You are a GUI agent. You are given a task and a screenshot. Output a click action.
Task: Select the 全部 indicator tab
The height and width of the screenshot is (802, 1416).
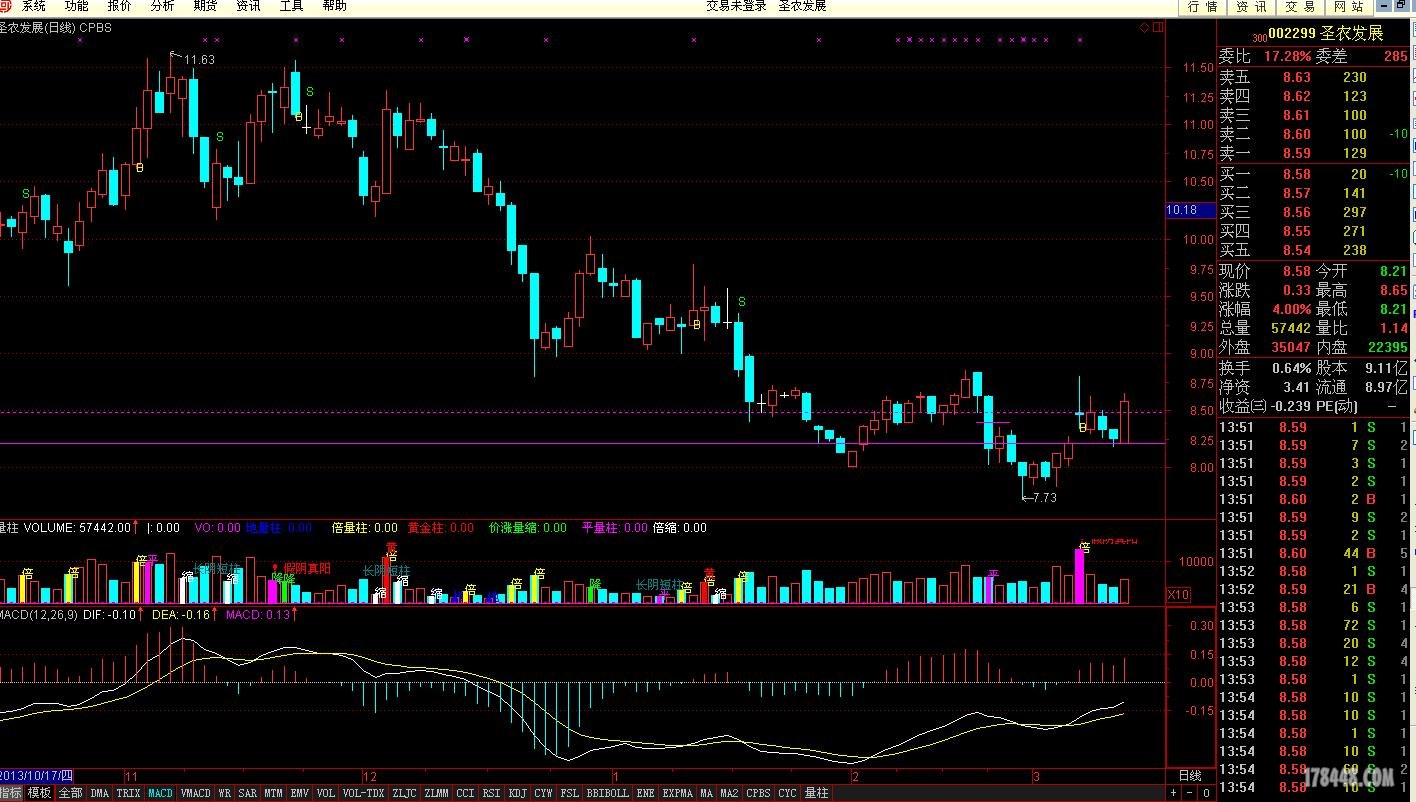(x=70, y=793)
